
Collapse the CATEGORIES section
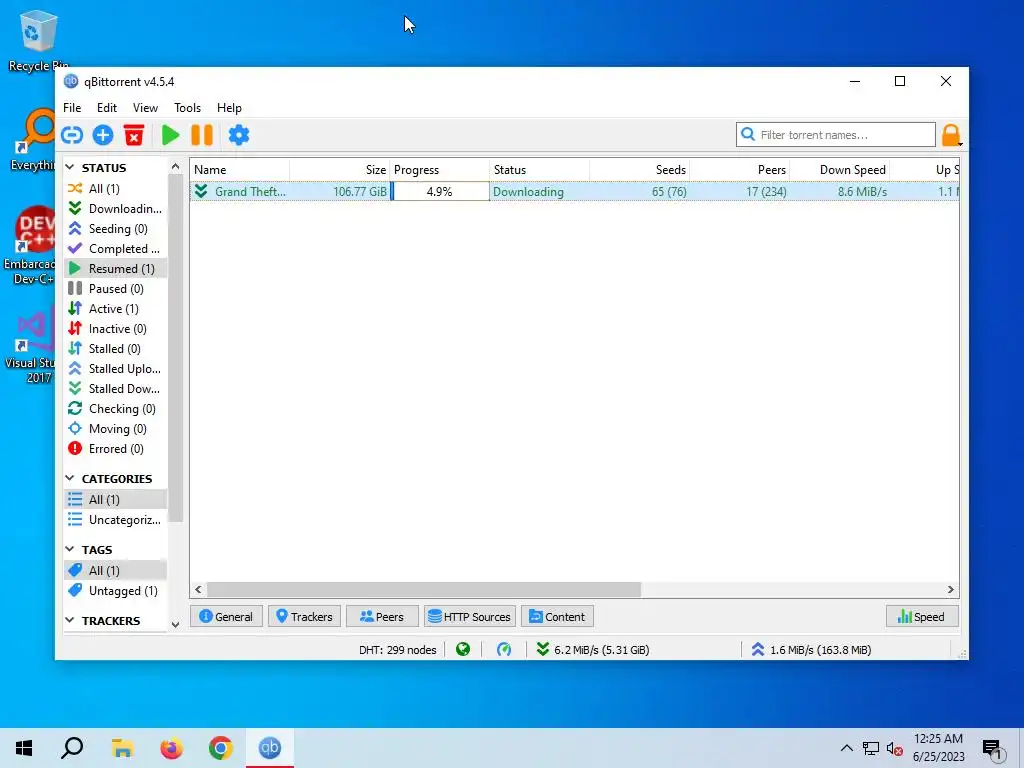(x=70, y=479)
